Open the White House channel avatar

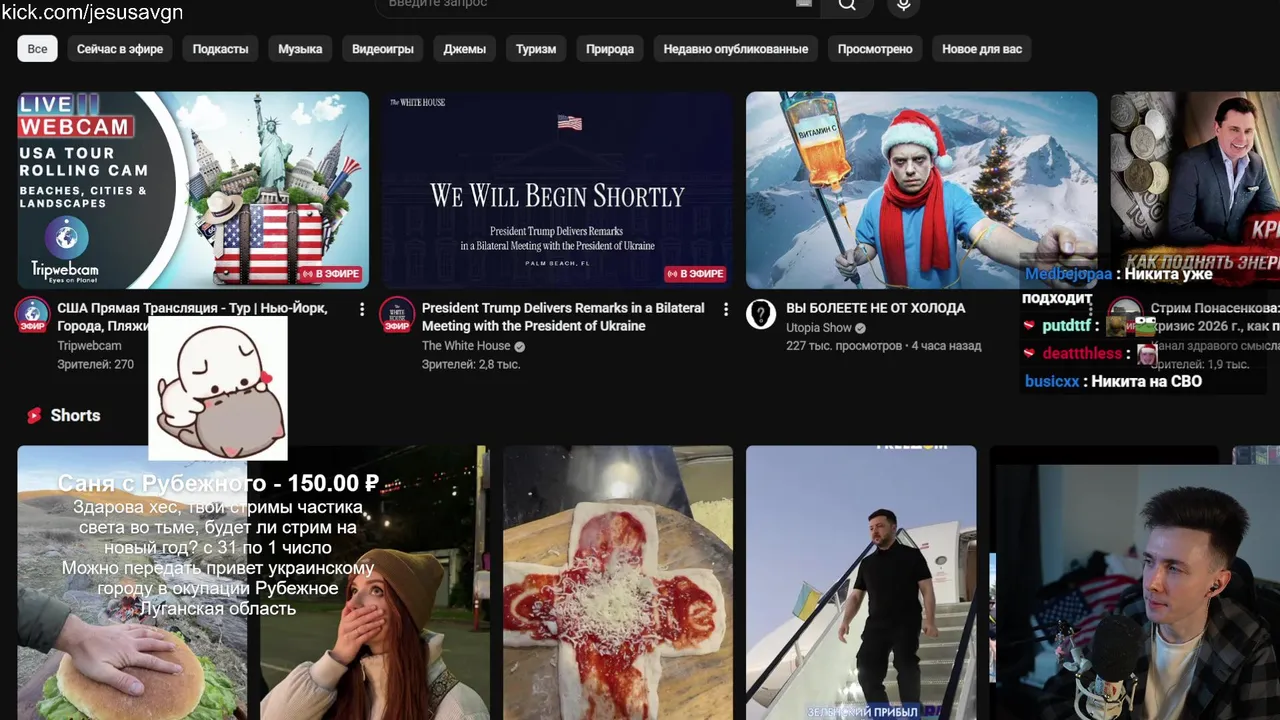click(397, 315)
